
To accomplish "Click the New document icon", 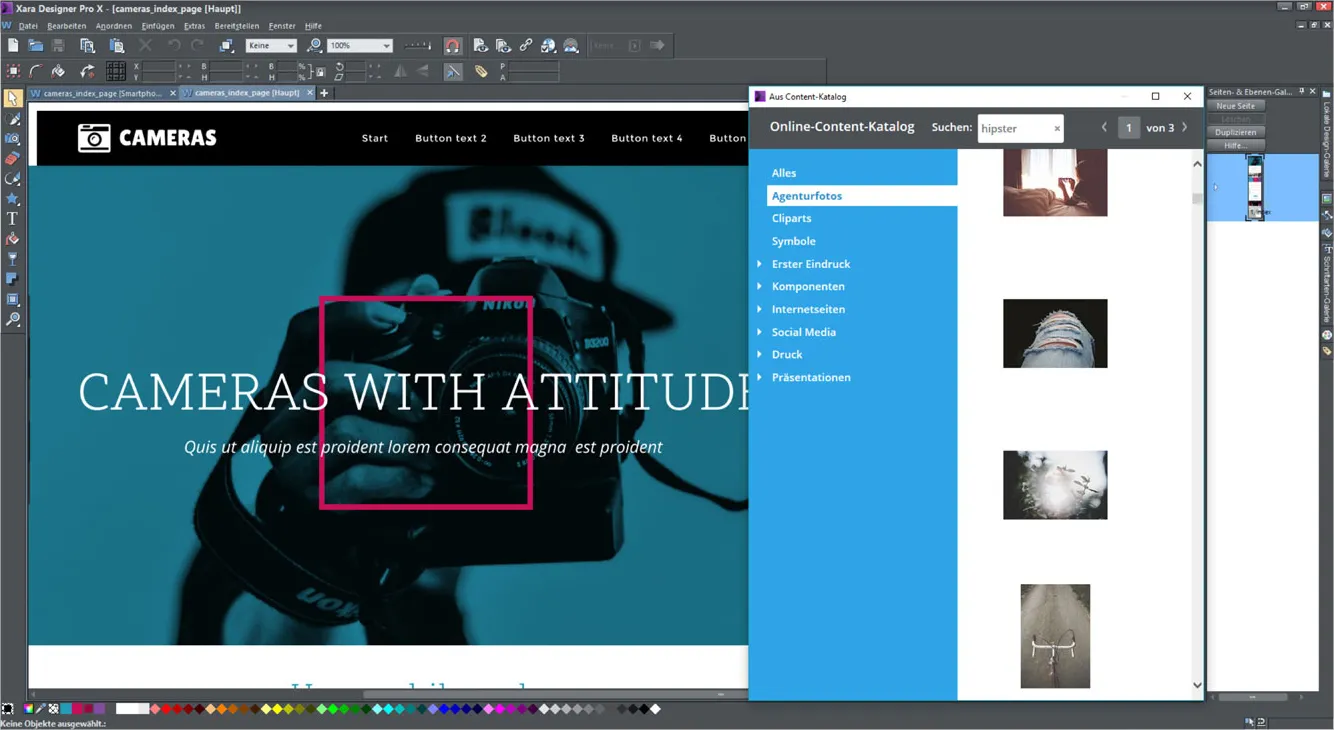I will pyautogui.click(x=13, y=45).
